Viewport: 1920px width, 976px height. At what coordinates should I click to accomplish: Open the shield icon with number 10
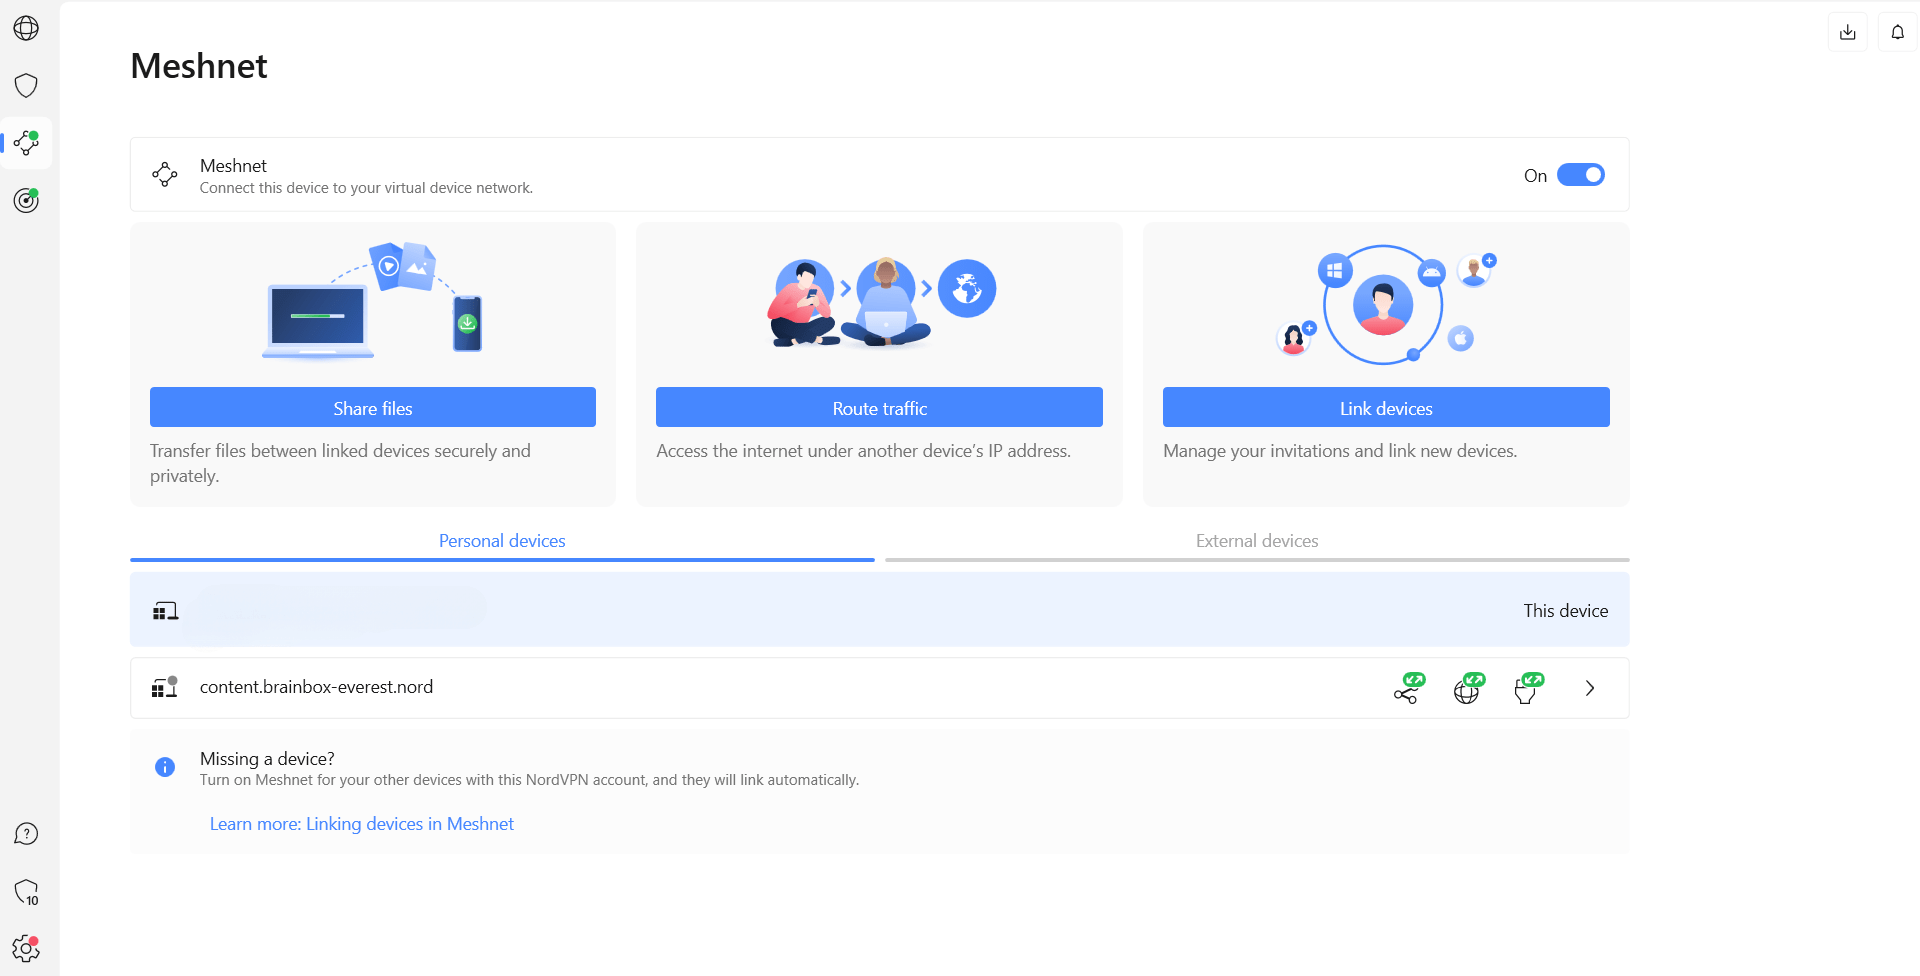click(x=26, y=892)
